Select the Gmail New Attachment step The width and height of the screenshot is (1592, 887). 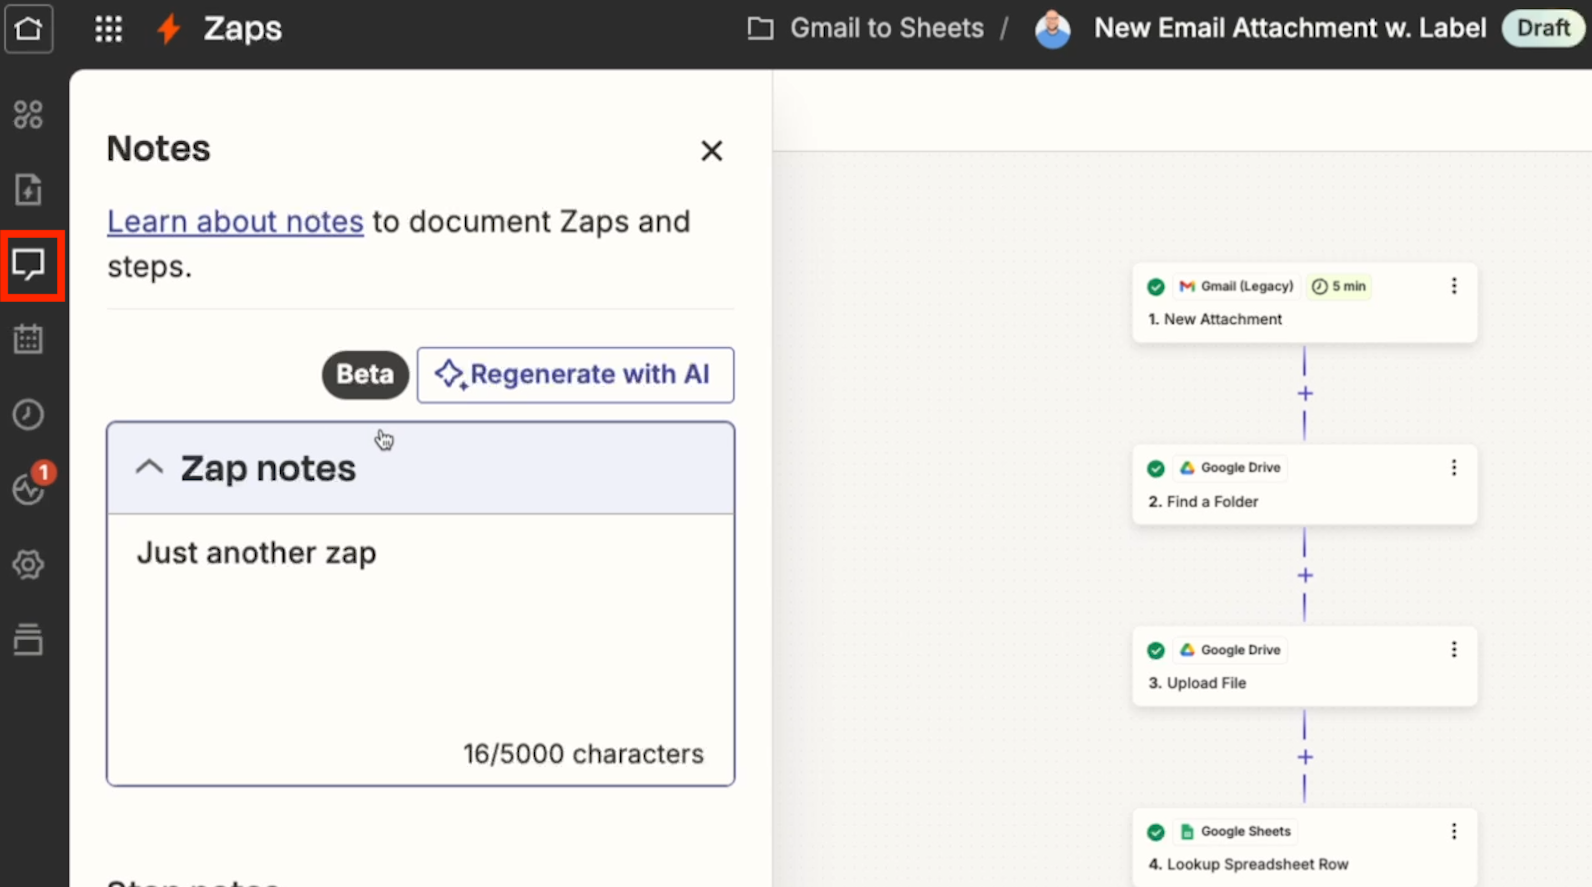pos(1304,303)
